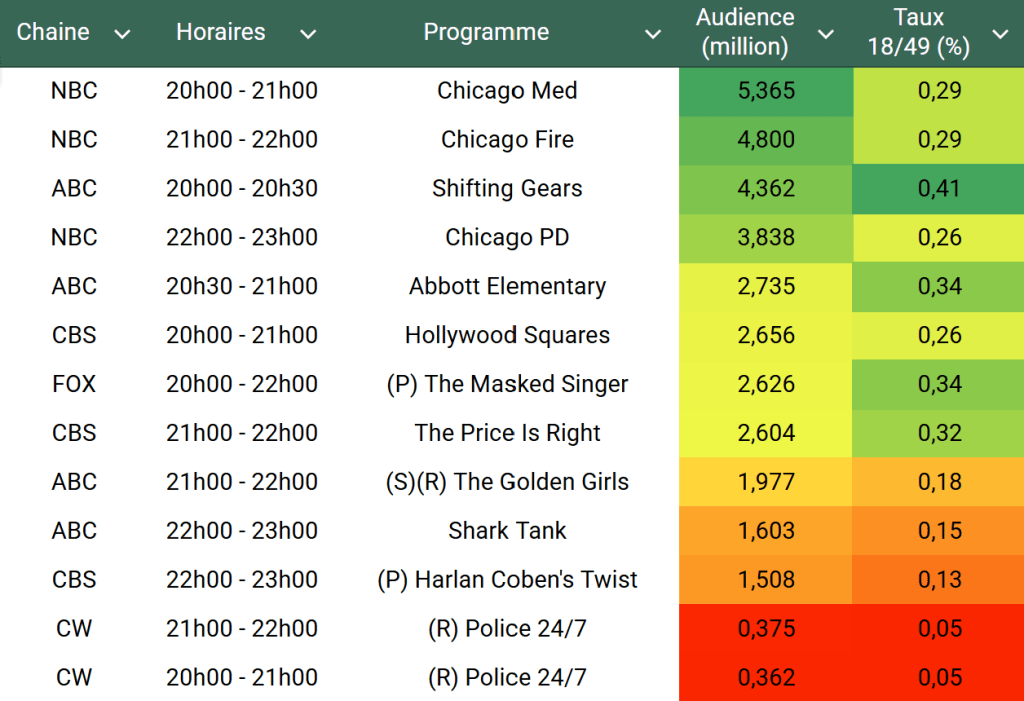Click the red 0,375 audience cell
The height and width of the screenshot is (701, 1024).
click(x=766, y=628)
